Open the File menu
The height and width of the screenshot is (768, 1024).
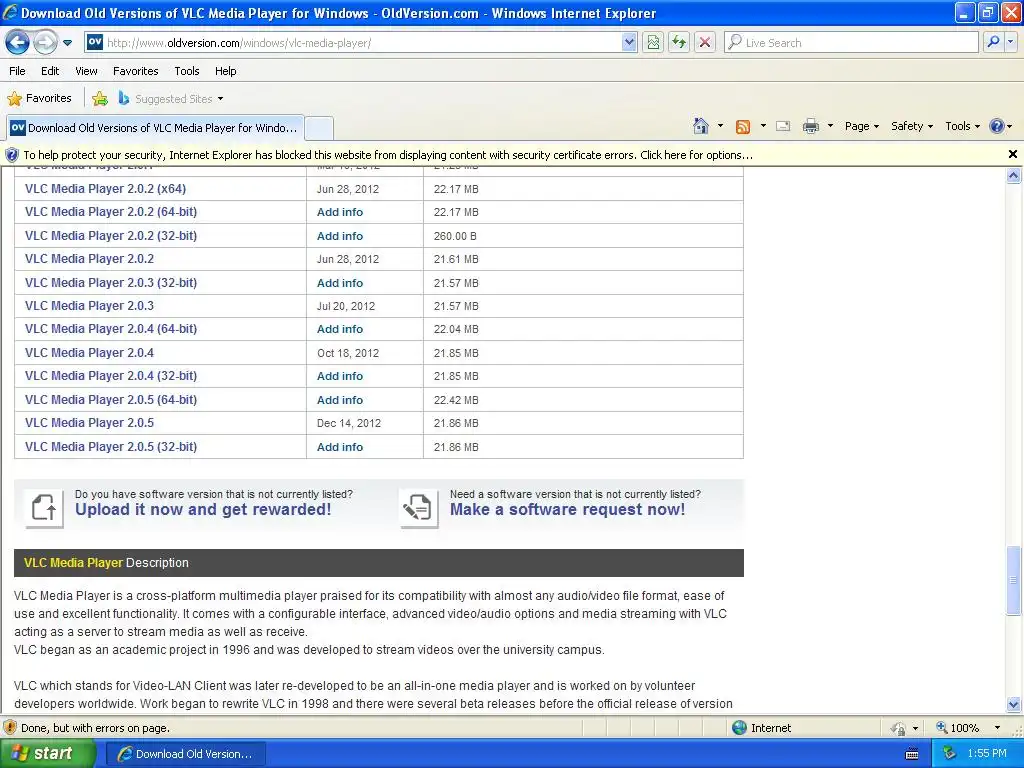18,71
